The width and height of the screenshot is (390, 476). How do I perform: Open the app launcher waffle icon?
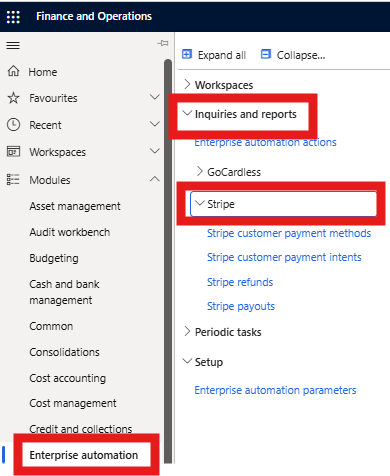pyautogui.click(x=13, y=17)
